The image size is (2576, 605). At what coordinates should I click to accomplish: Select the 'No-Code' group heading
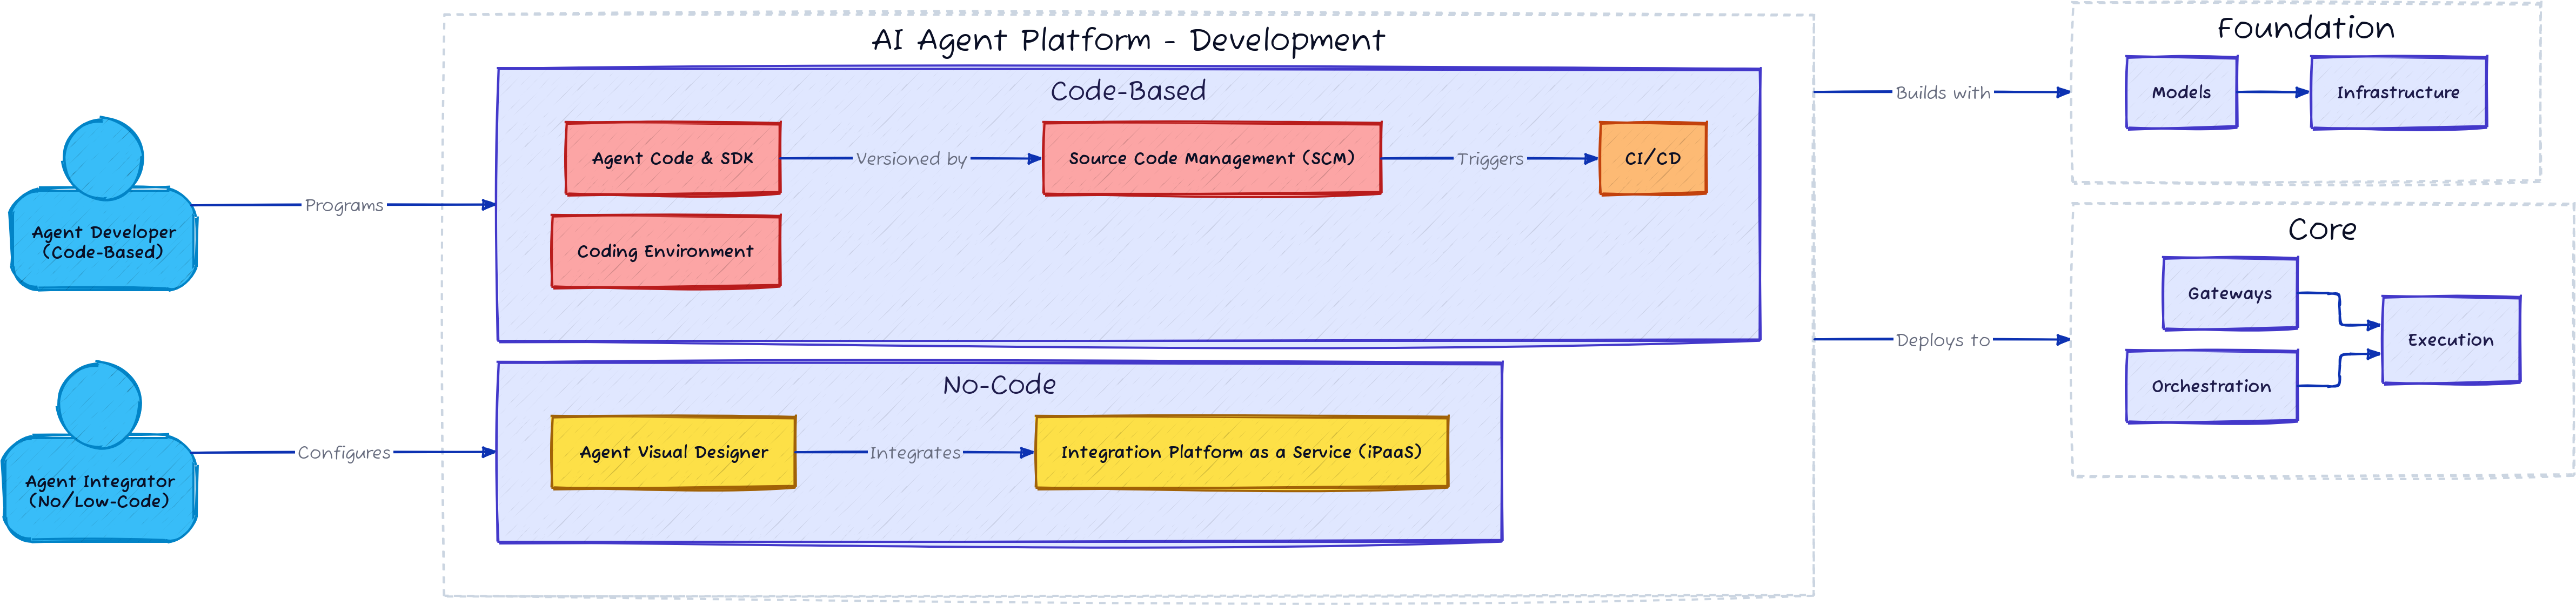coord(999,384)
